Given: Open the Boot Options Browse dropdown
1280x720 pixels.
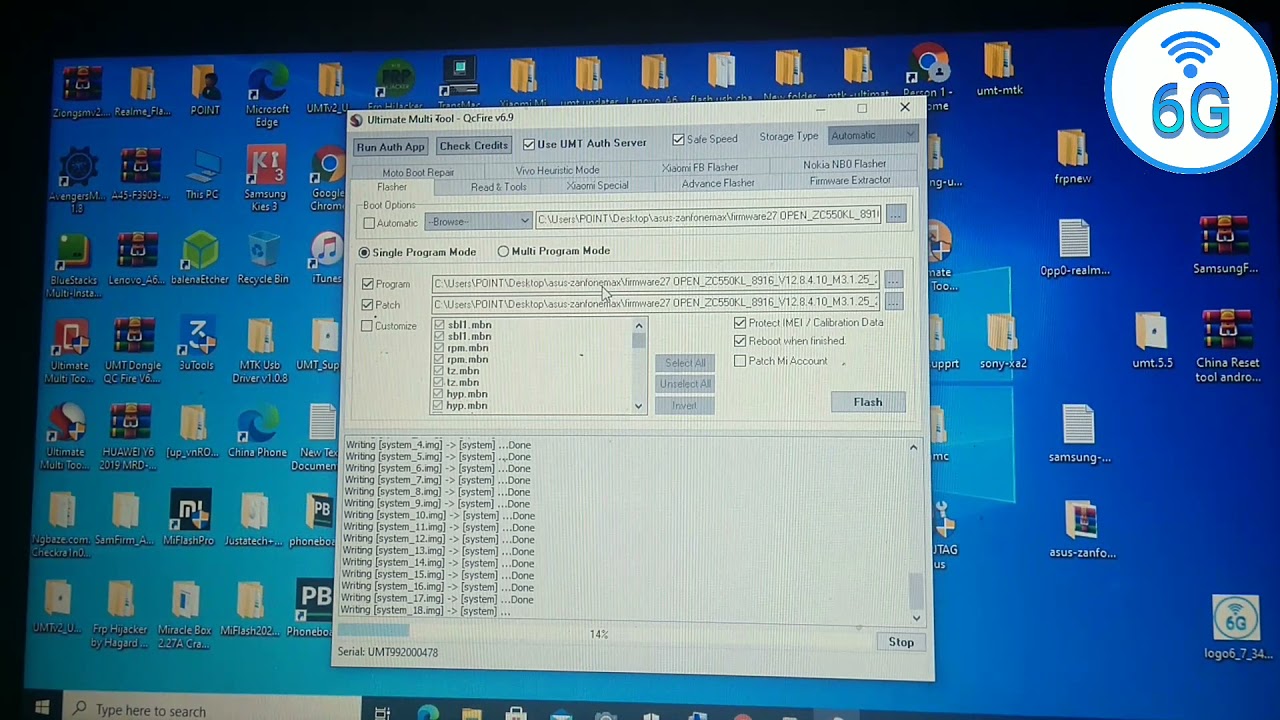Looking at the screenshot, I should tap(478, 221).
